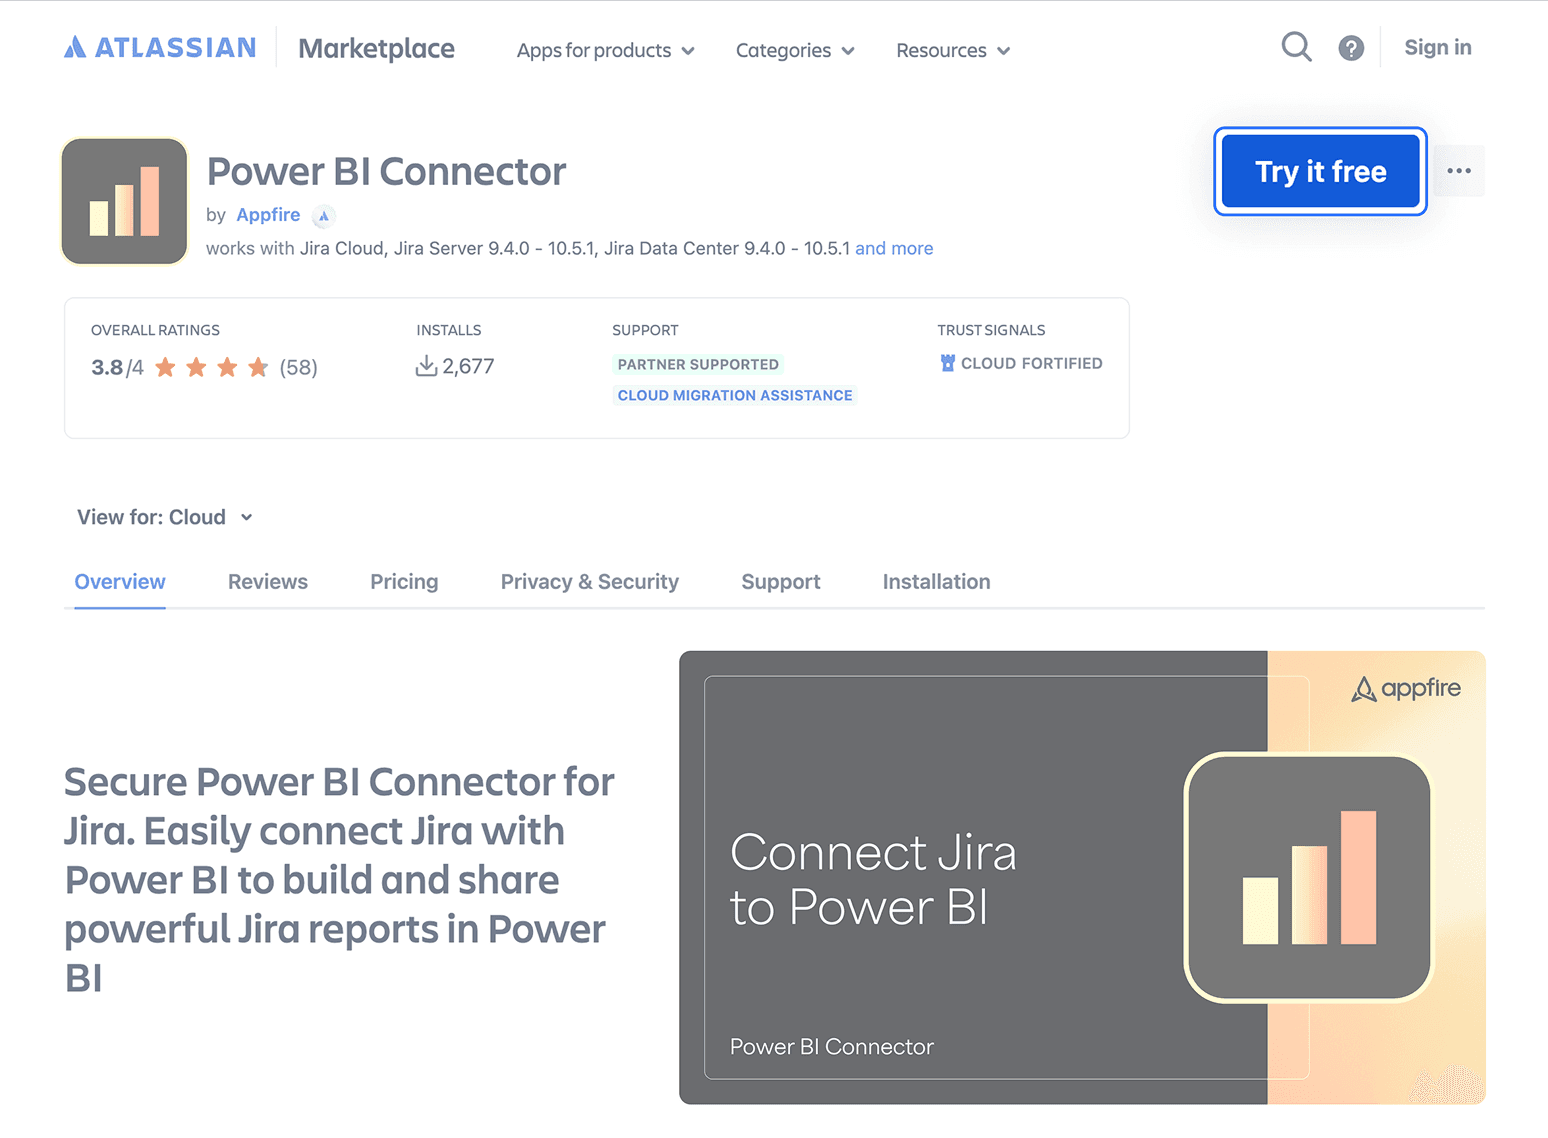The width and height of the screenshot is (1548, 1138).
Task: Open the search magnifier icon
Action: point(1296,47)
